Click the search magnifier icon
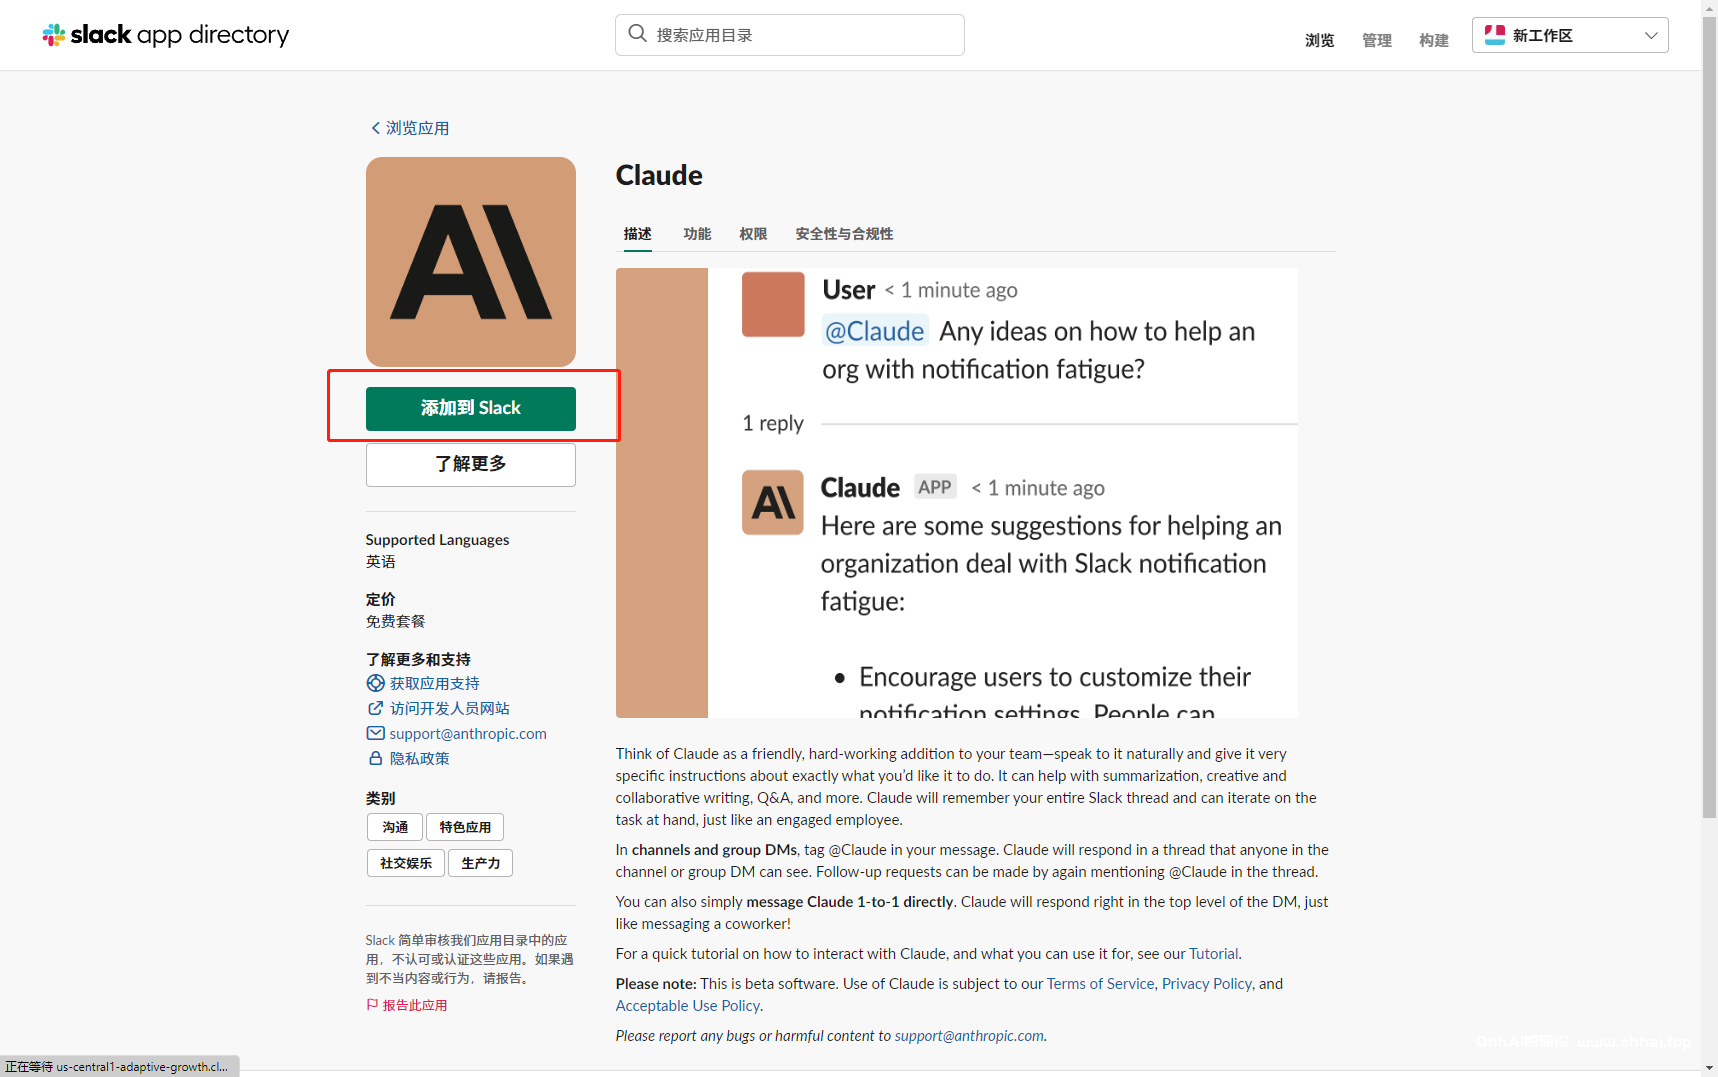 [637, 34]
